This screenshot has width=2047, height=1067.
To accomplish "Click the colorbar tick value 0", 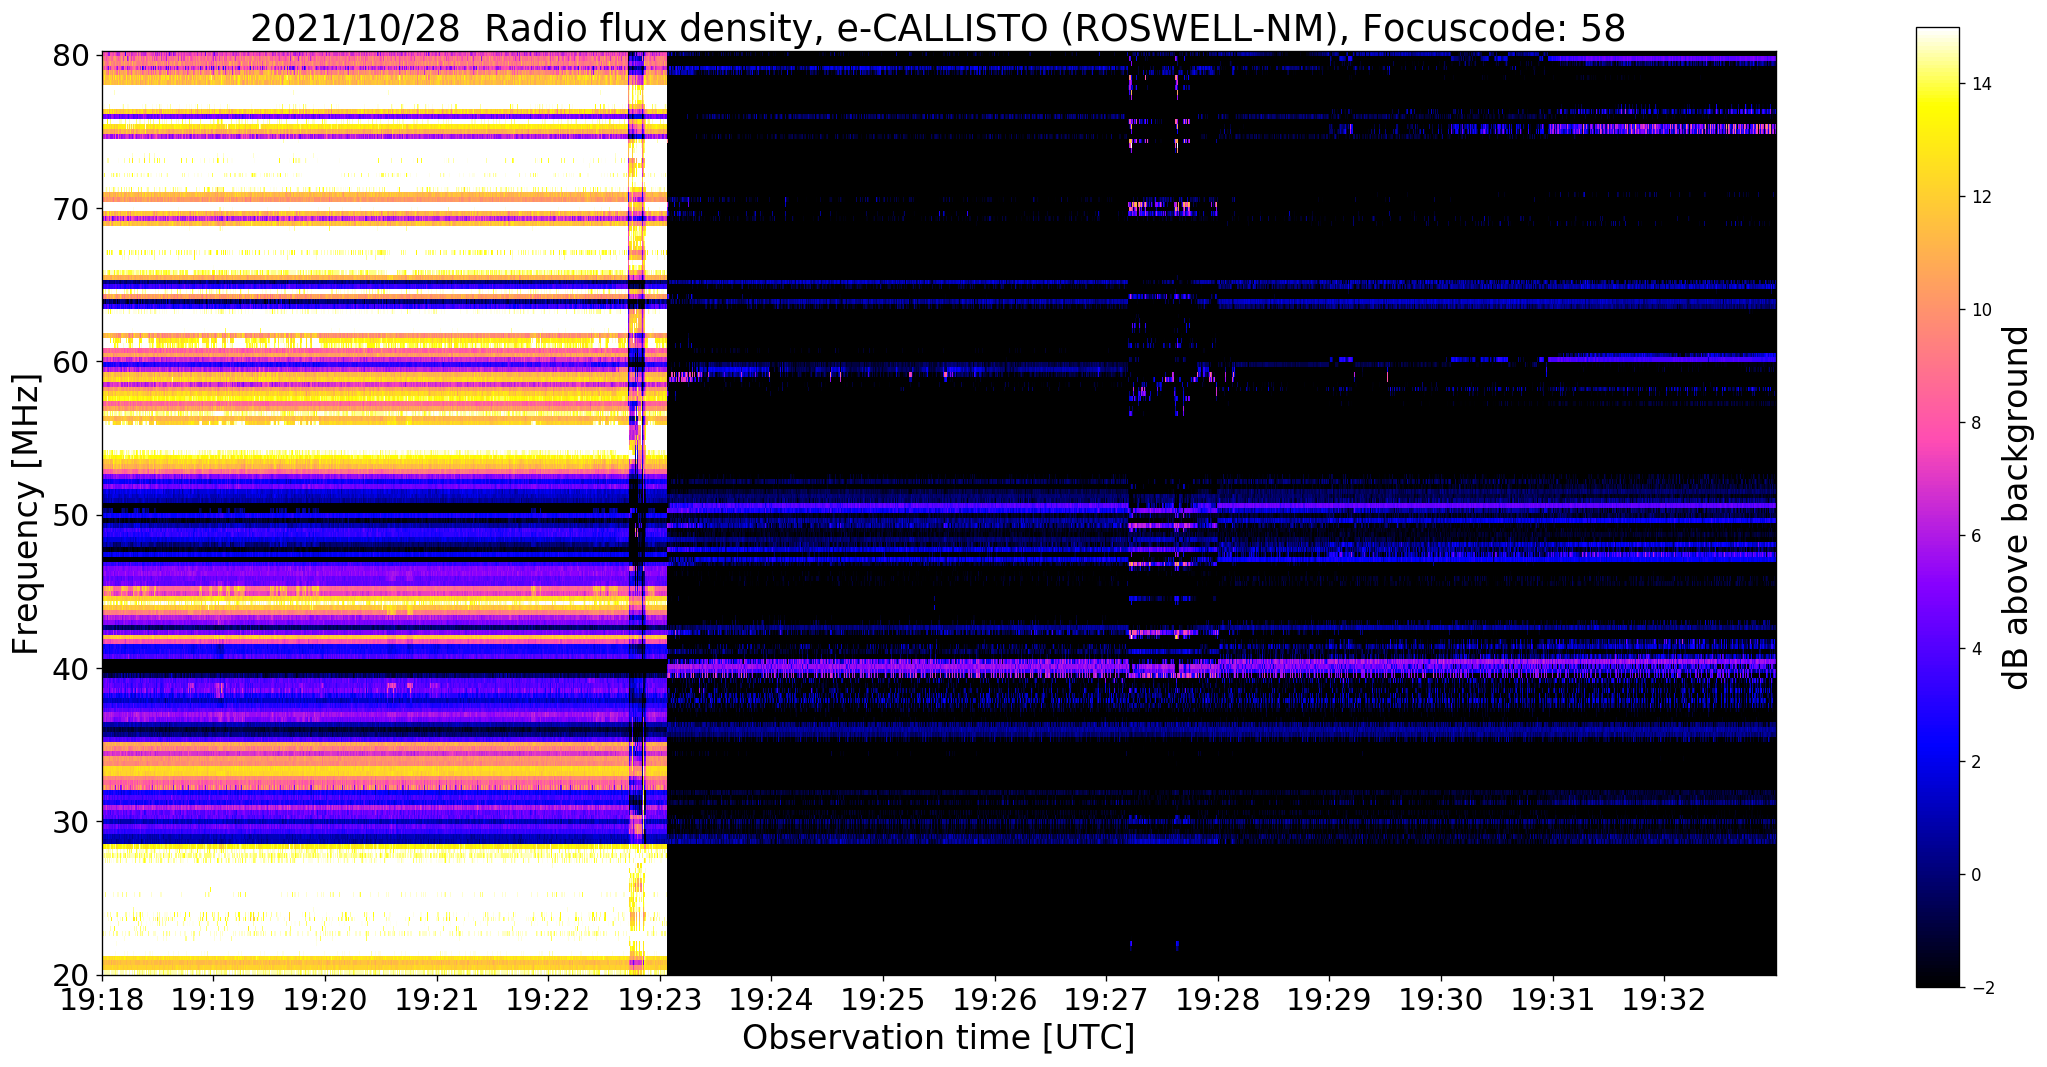I will 1975,875.
